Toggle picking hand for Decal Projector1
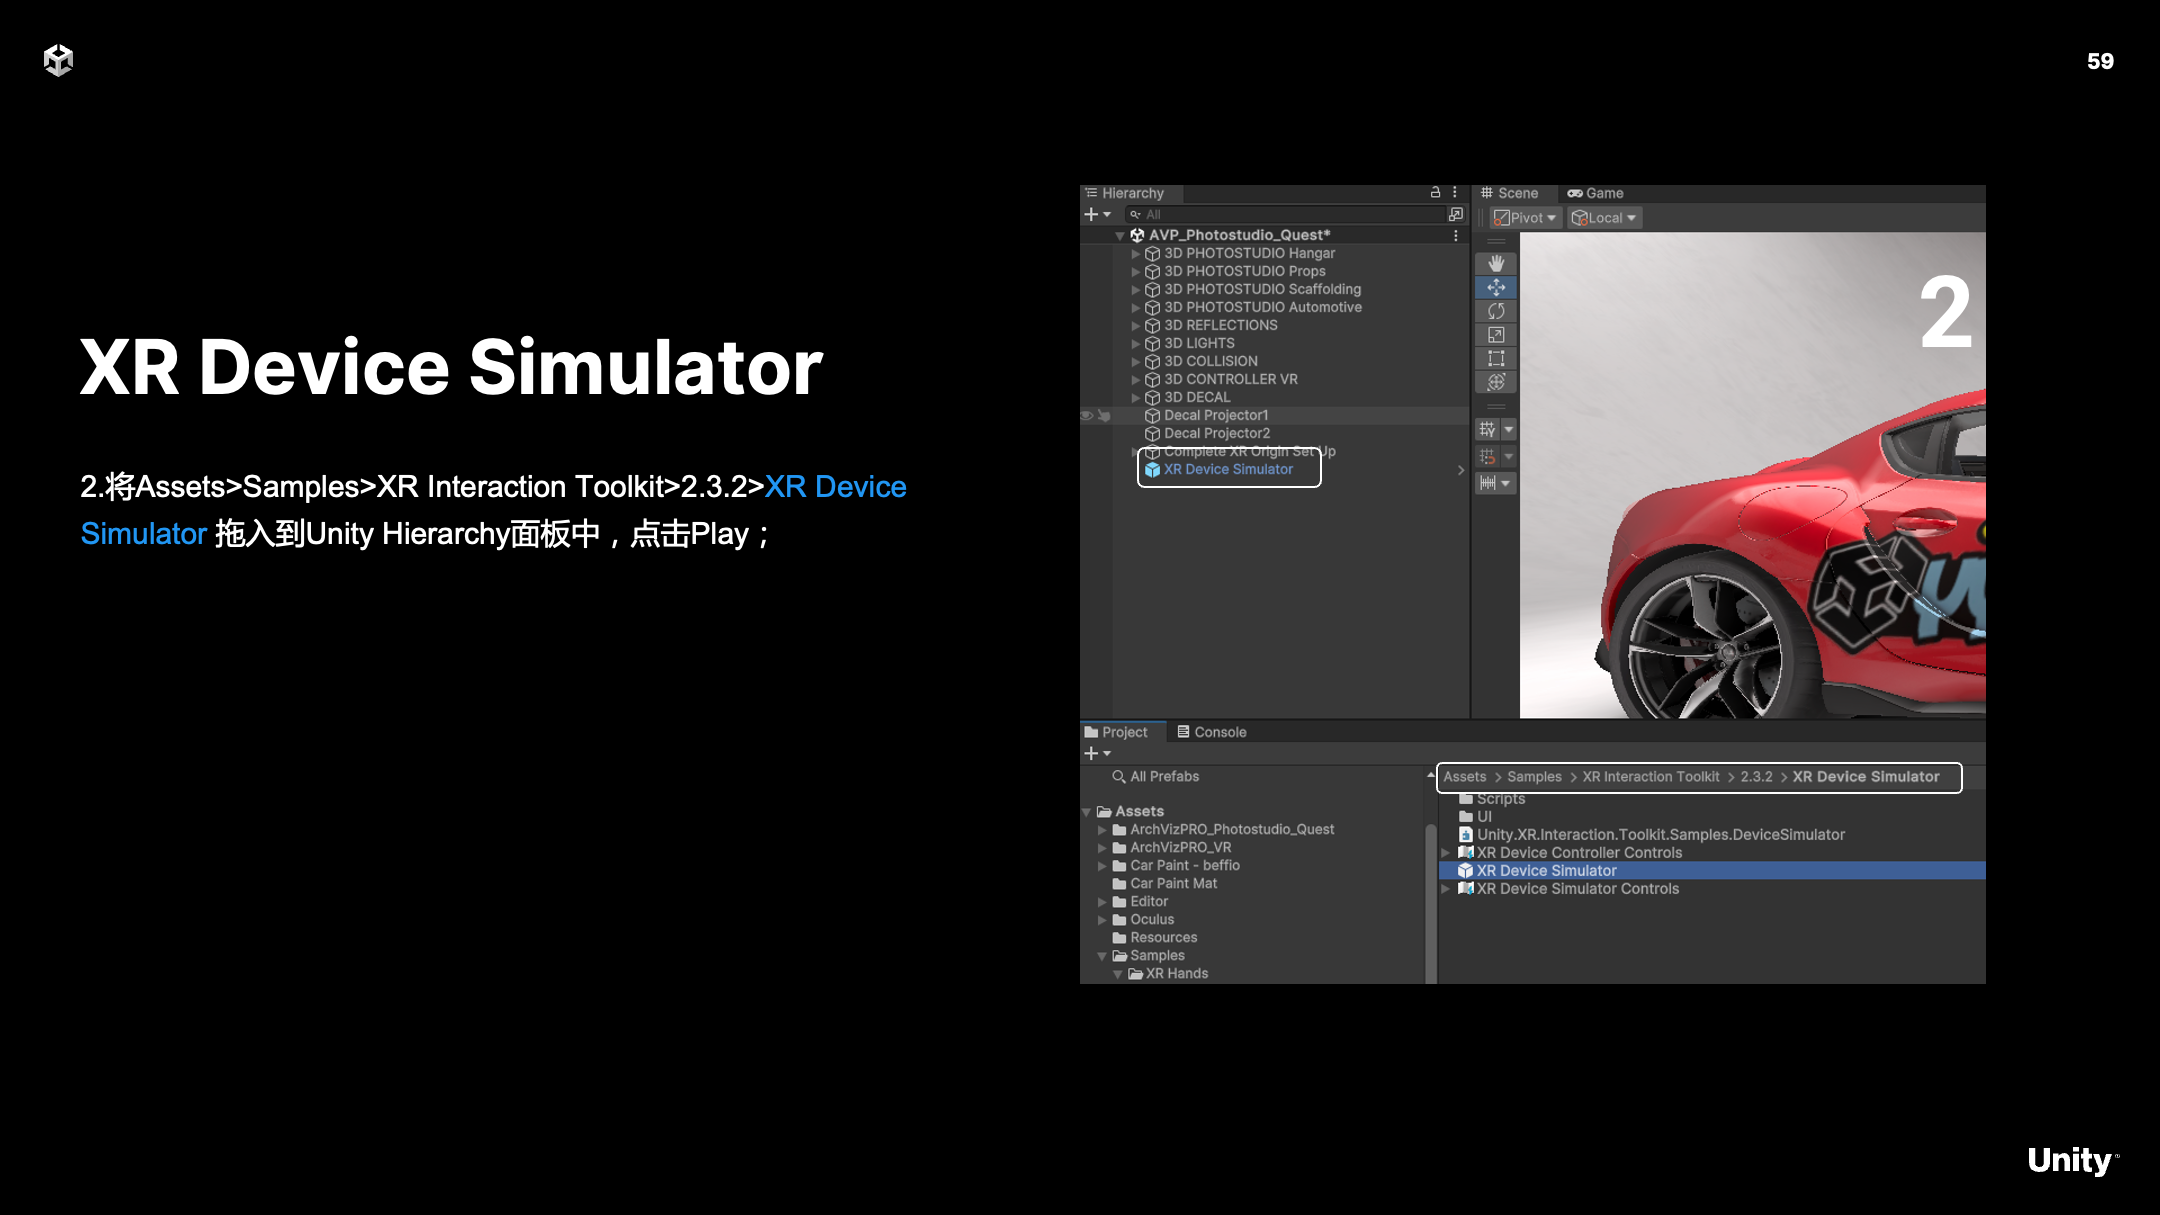This screenshot has height=1215, width=2160. (x=1104, y=415)
